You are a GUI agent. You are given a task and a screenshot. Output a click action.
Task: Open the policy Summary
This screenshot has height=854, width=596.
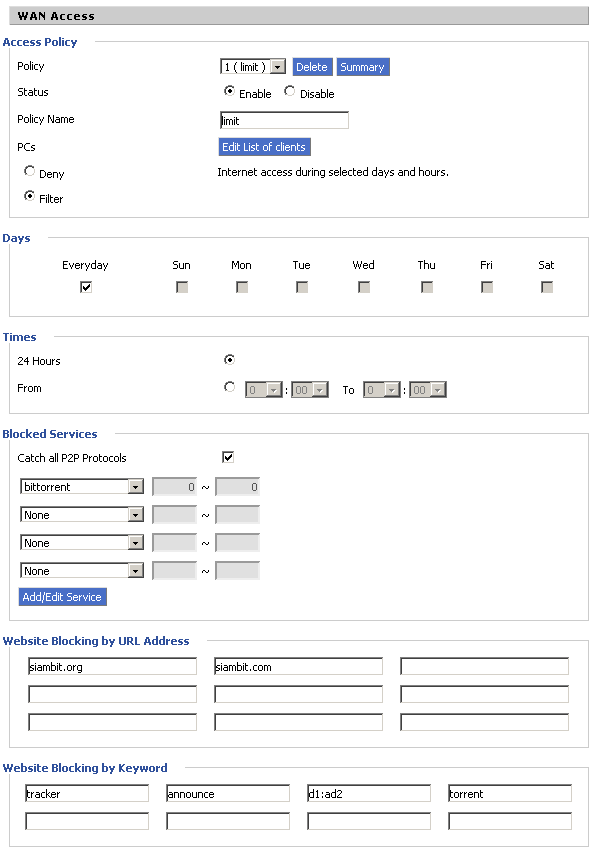pyautogui.click(x=362, y=67)
